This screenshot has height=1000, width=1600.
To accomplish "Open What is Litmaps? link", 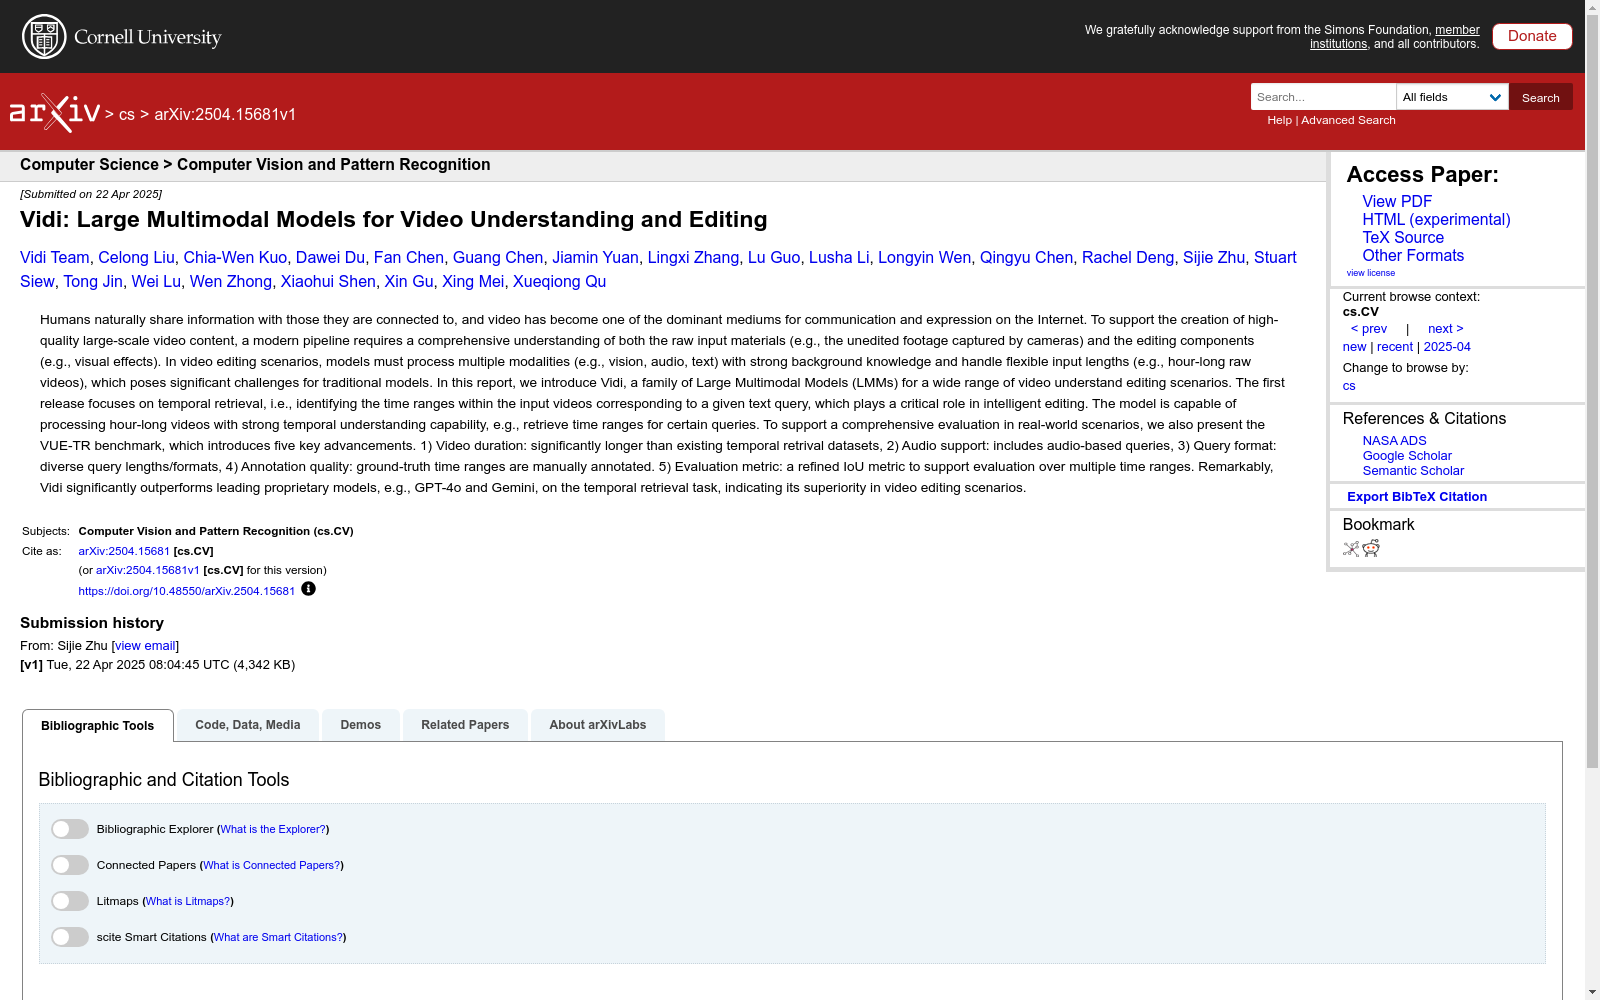I will [188, 901].
